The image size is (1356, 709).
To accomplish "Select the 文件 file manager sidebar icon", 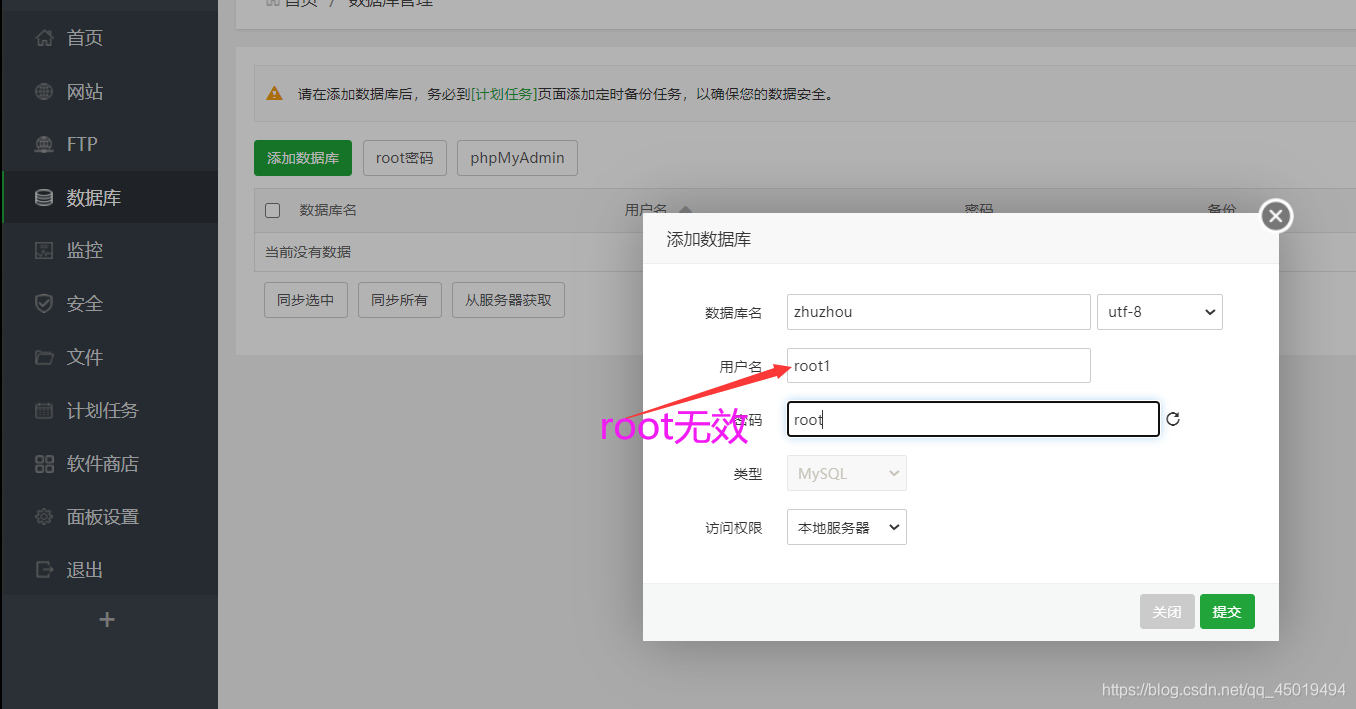I will pos(44,357).
